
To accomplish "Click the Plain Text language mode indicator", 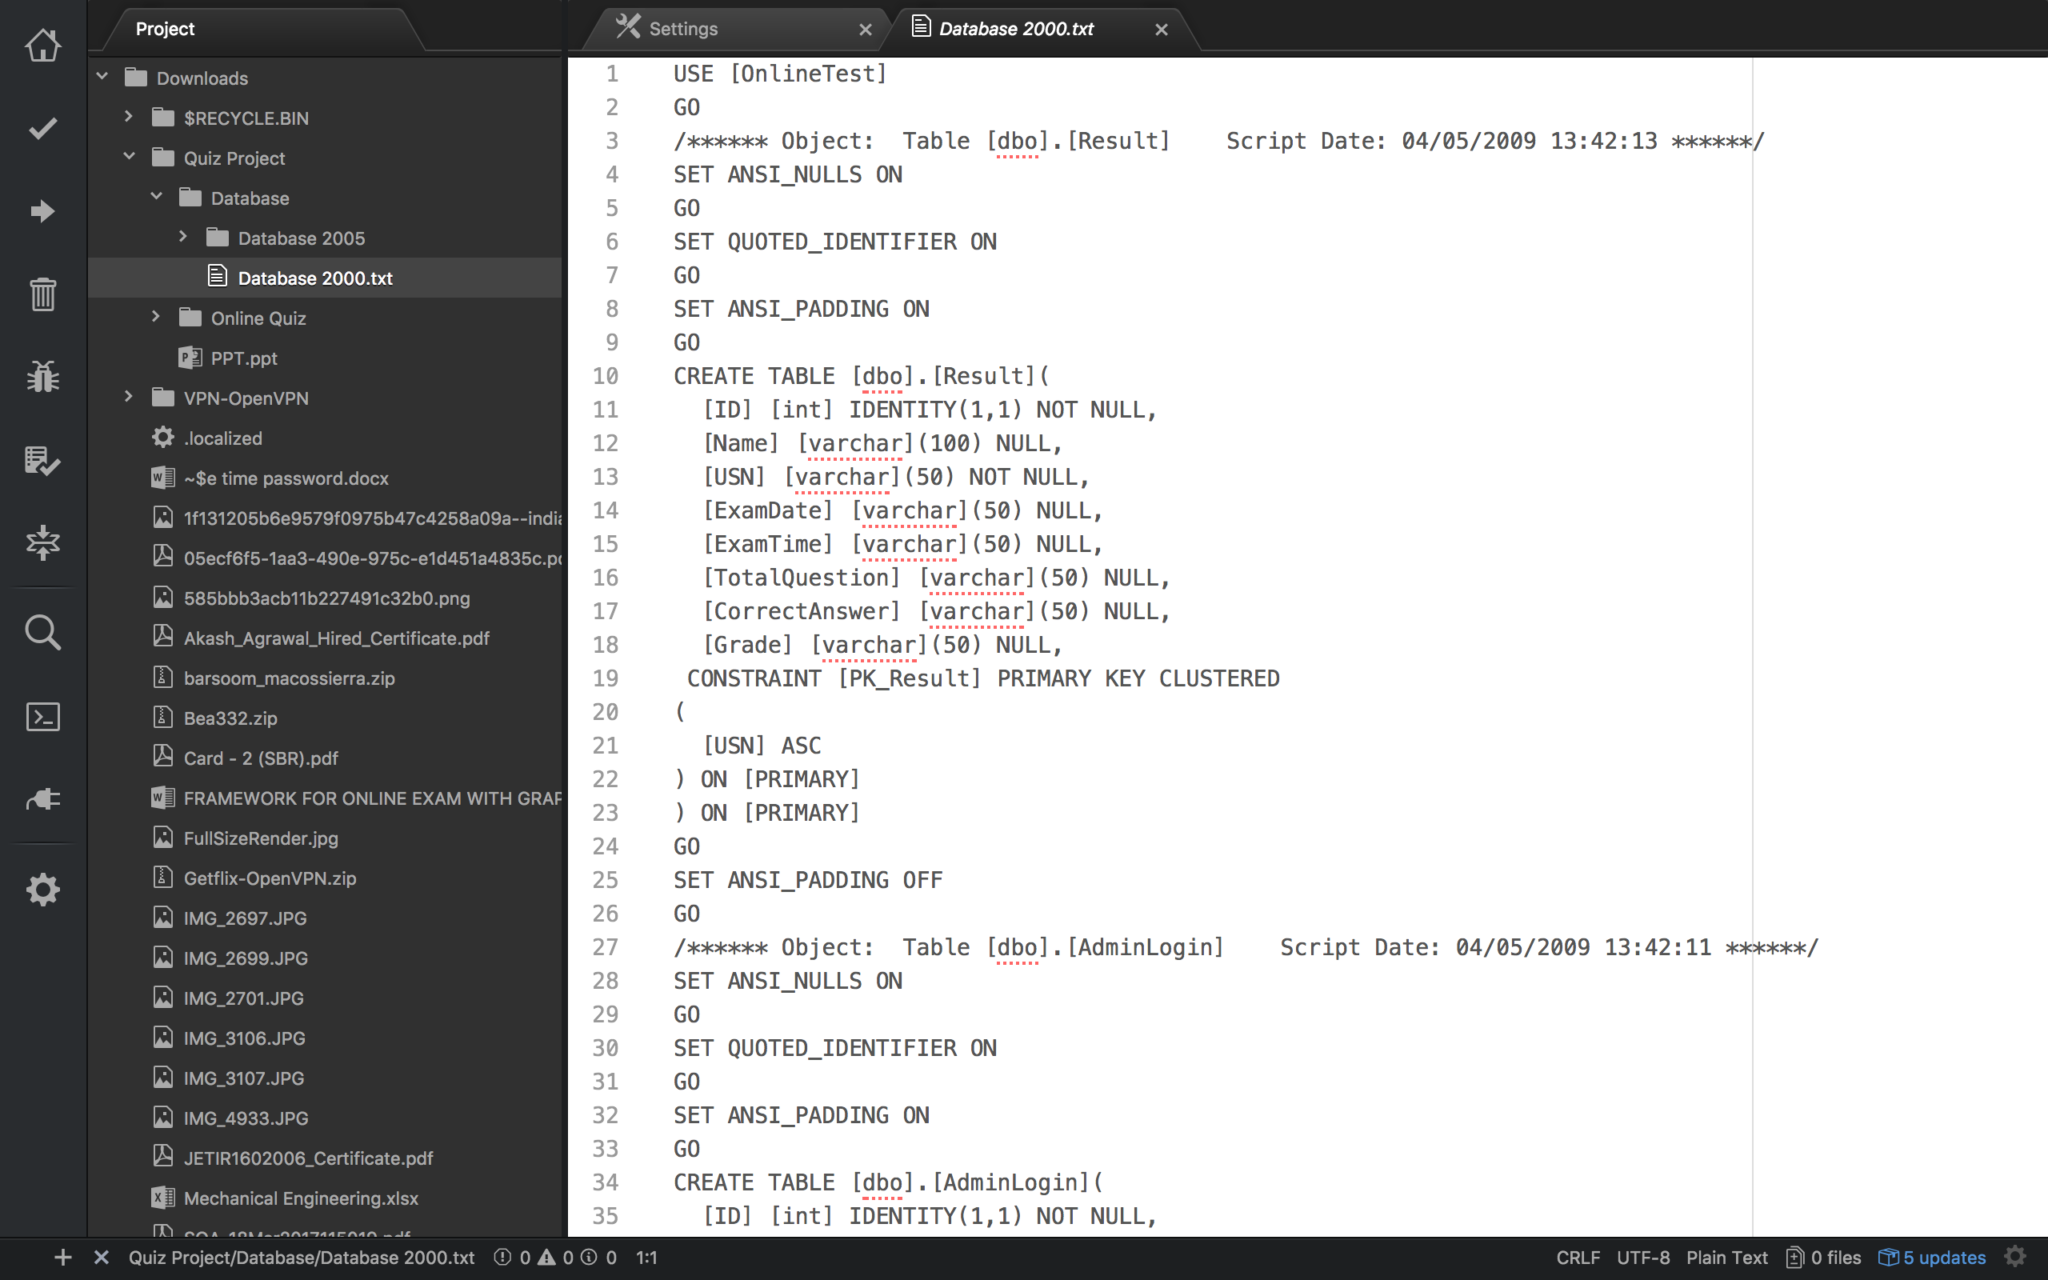I will [1725, 1256].
